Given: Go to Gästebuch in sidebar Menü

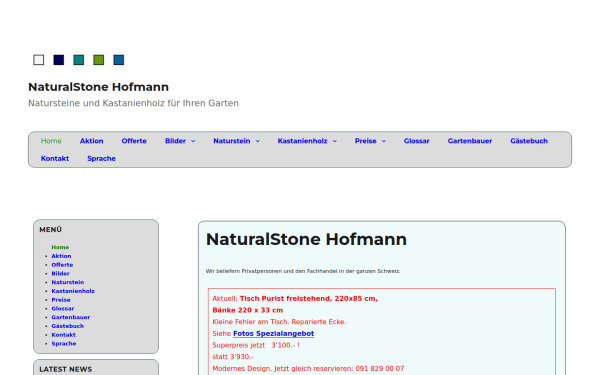Looking at the screenshot, I should (68, 326).
